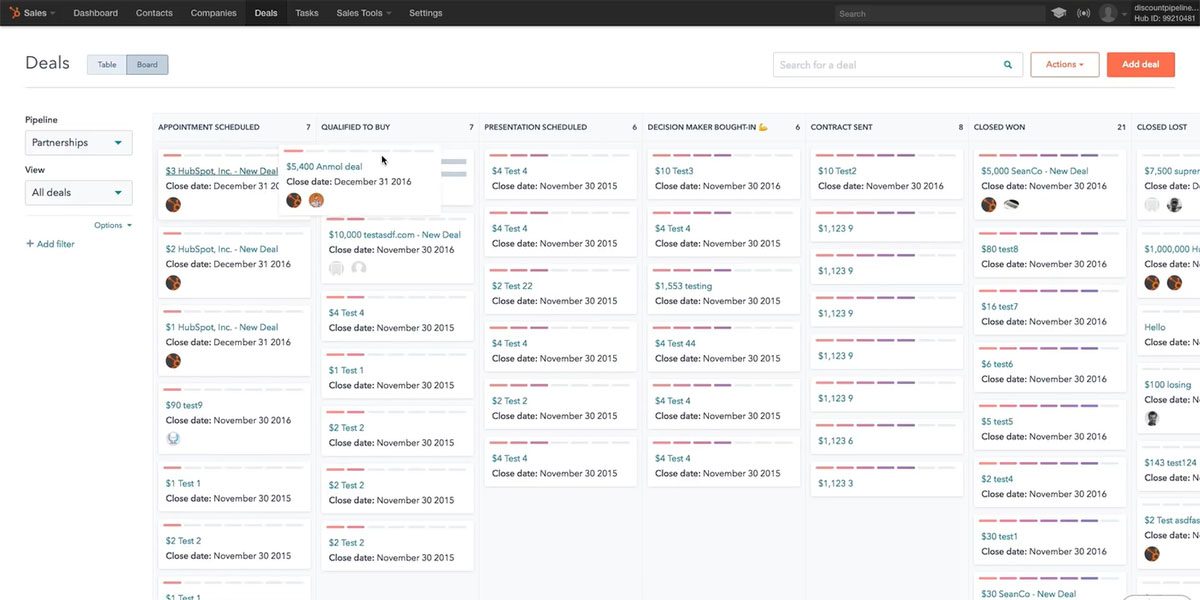Viewport: 1200px width, 600px height.
Task: Click the broadcast notifications icon
Action: pos(1083,13)
